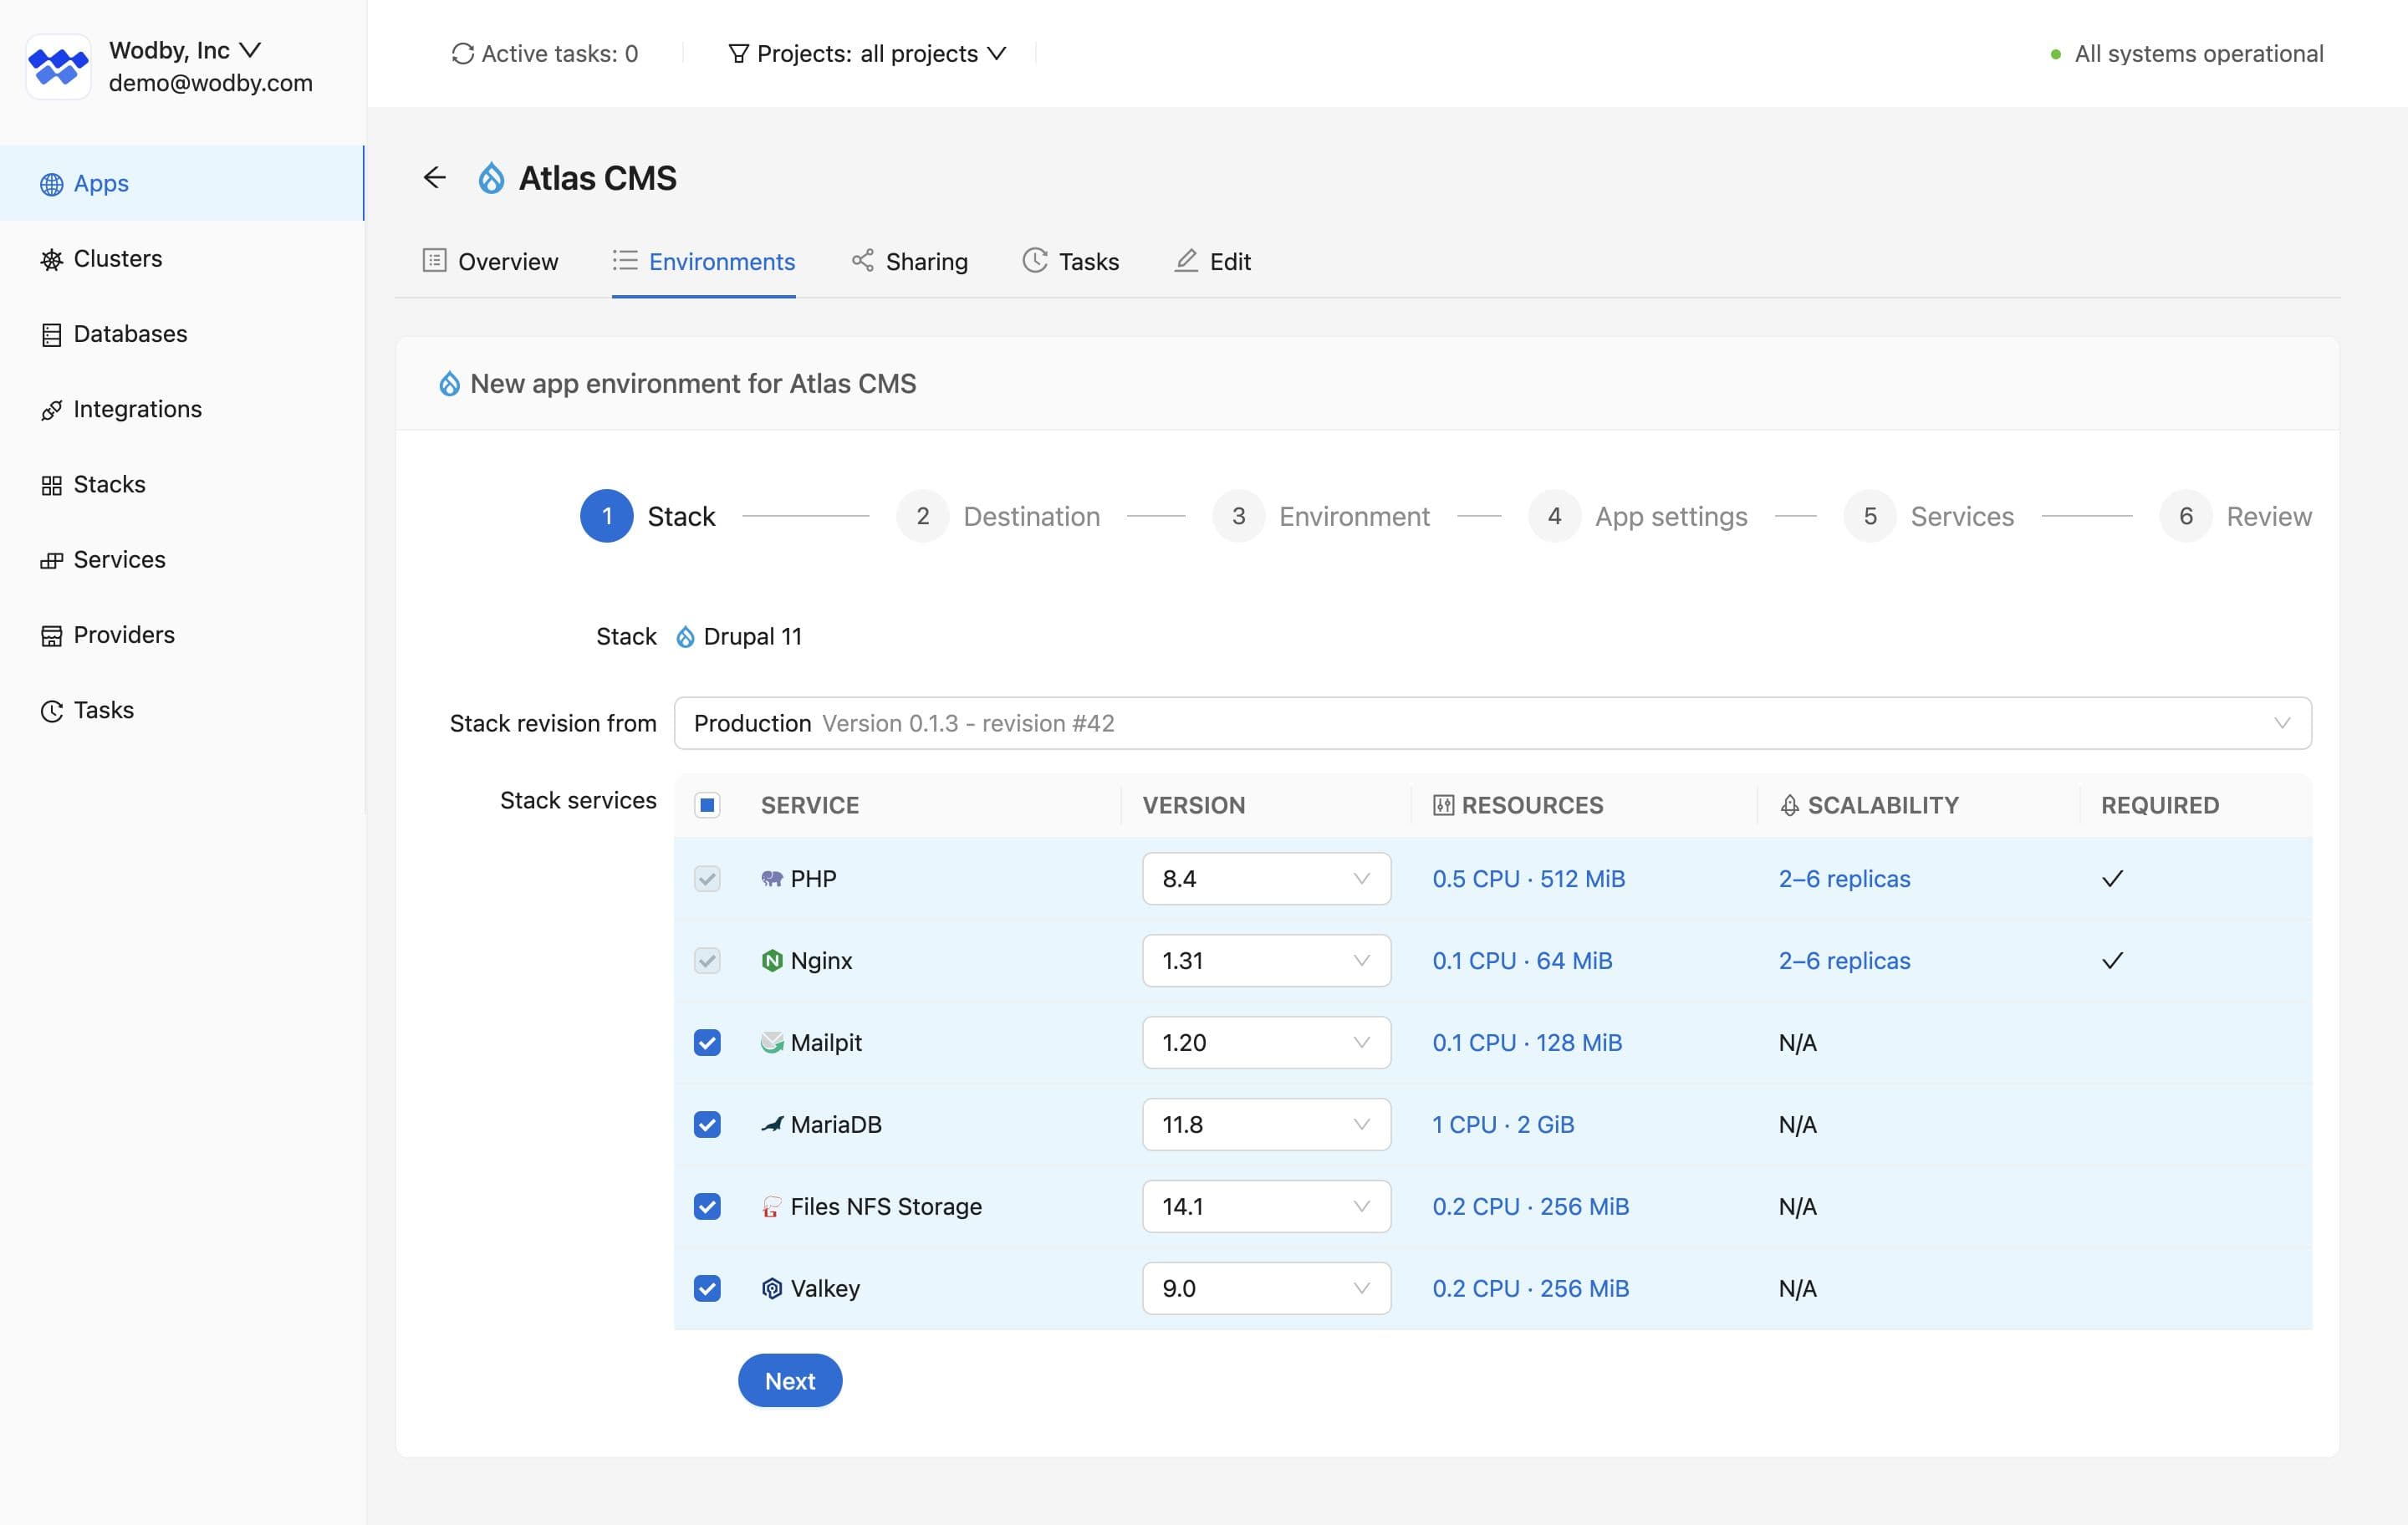
Task: Click the Nginx hexagon icon
Action: click(x=772, y=960)
